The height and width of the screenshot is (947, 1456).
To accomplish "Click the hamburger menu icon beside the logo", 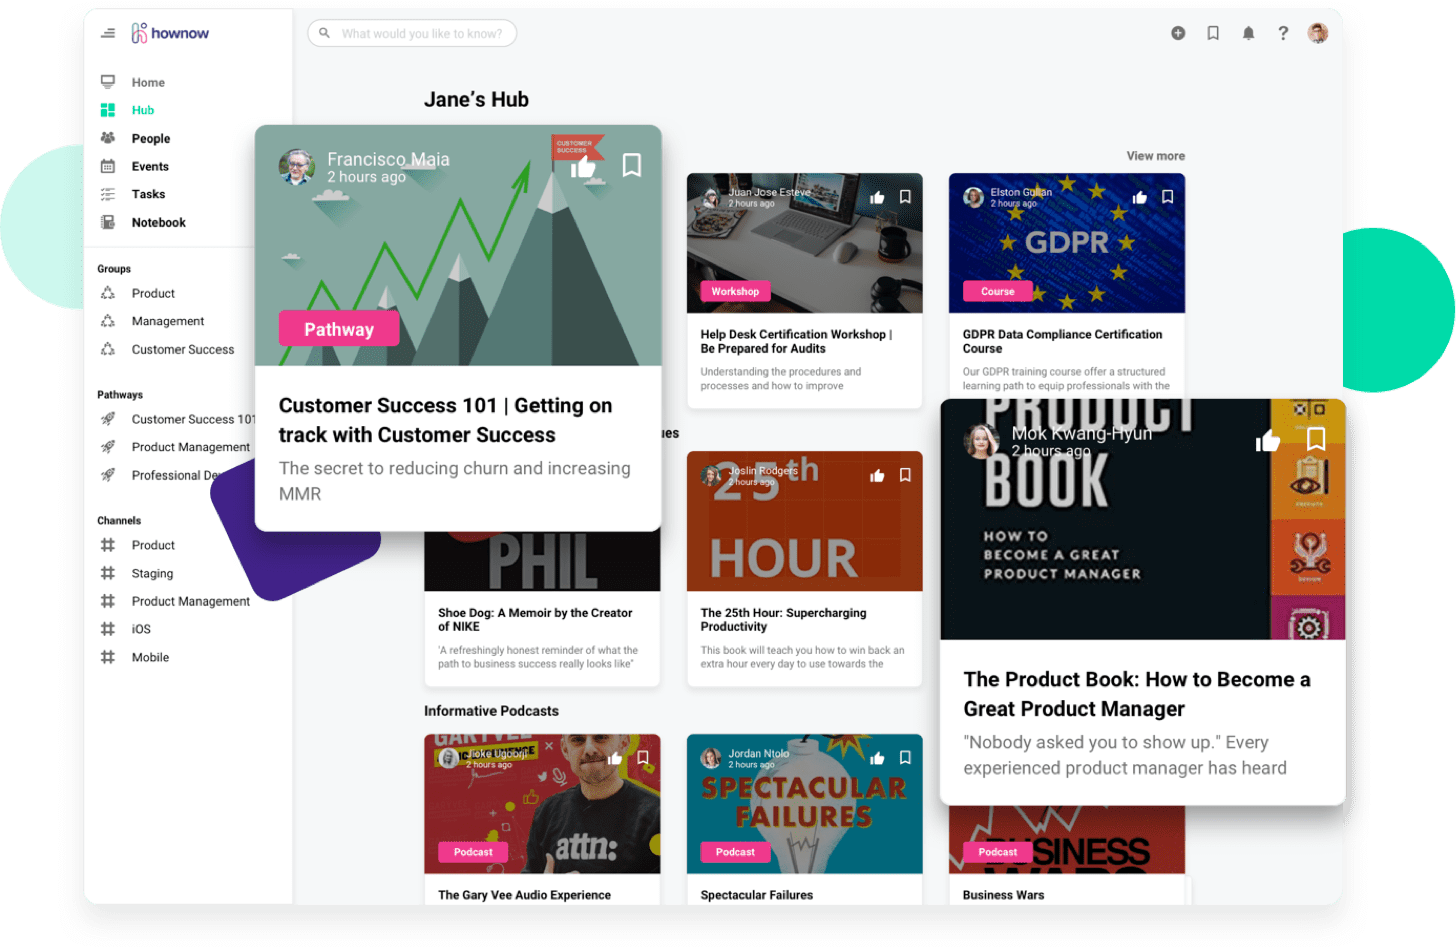I will pos(108,33).
